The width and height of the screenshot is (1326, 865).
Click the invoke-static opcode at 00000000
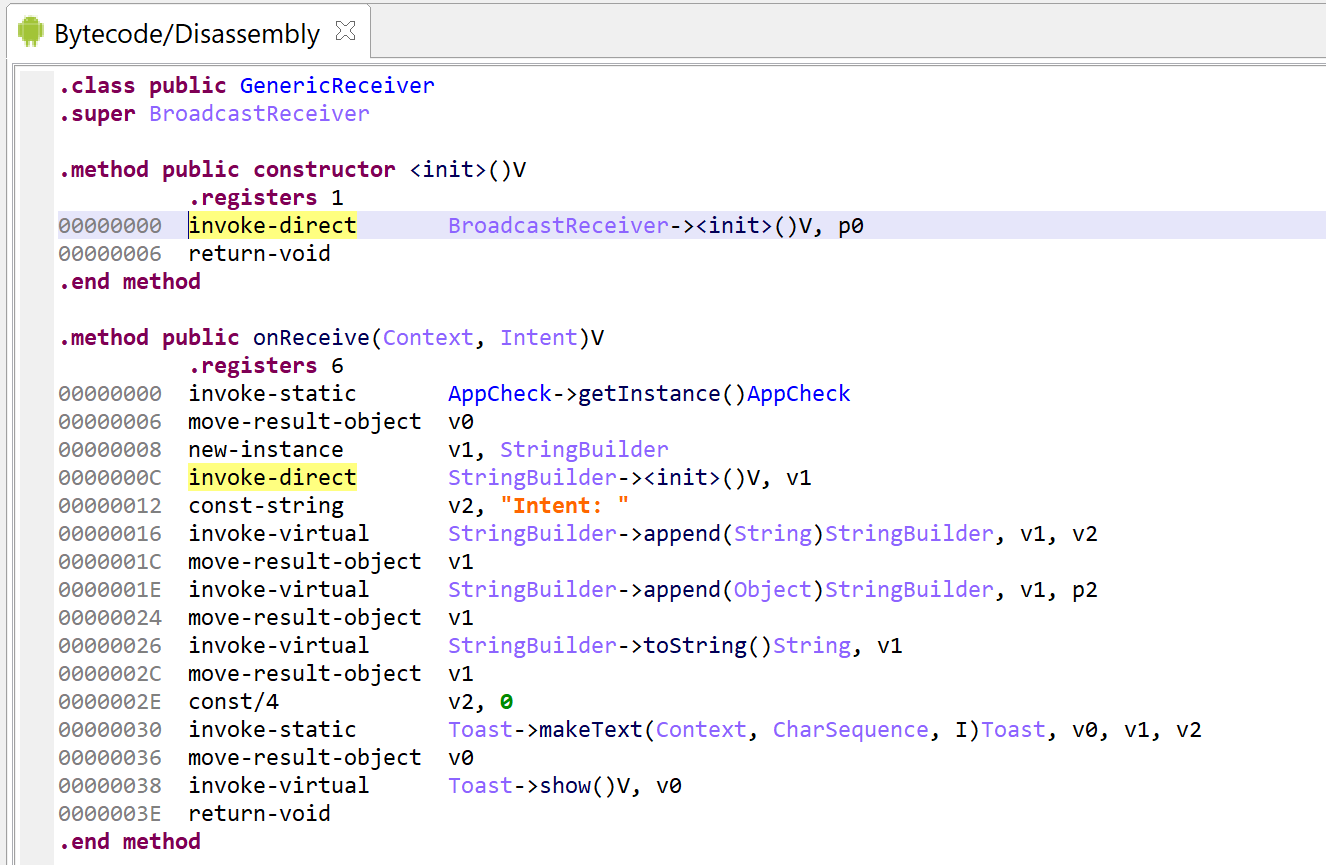[272, 394]
